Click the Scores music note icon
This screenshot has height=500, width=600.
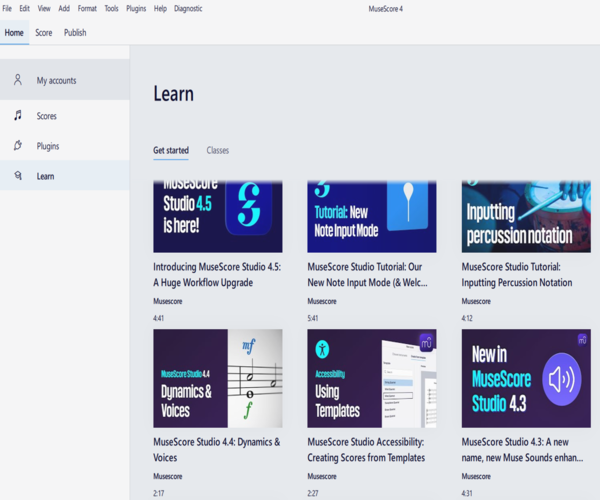click(18, 116)
